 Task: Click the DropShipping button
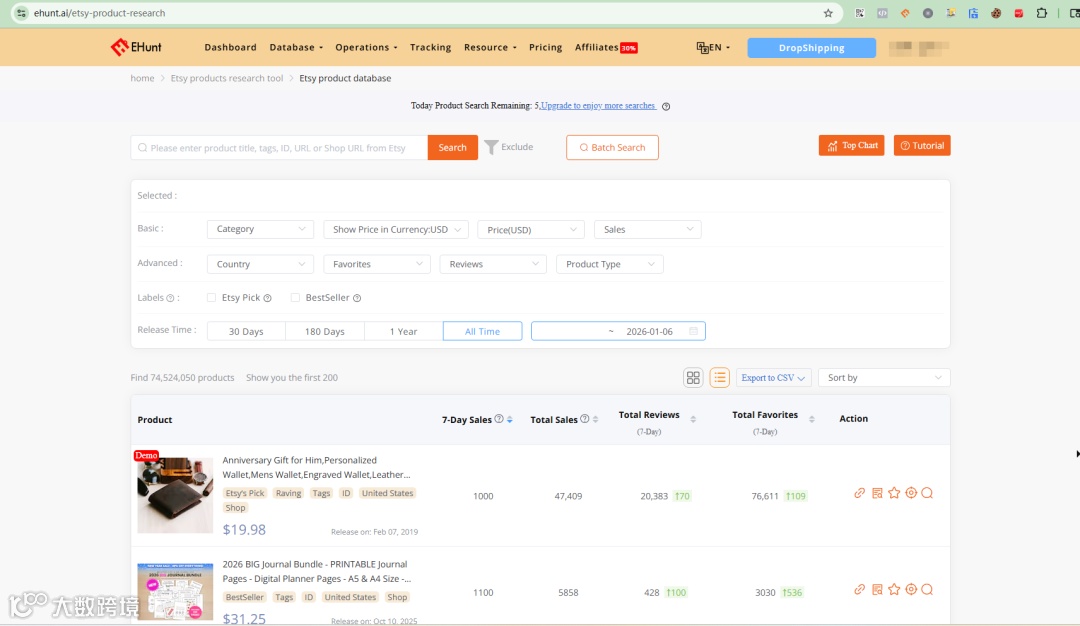point(811,48)
